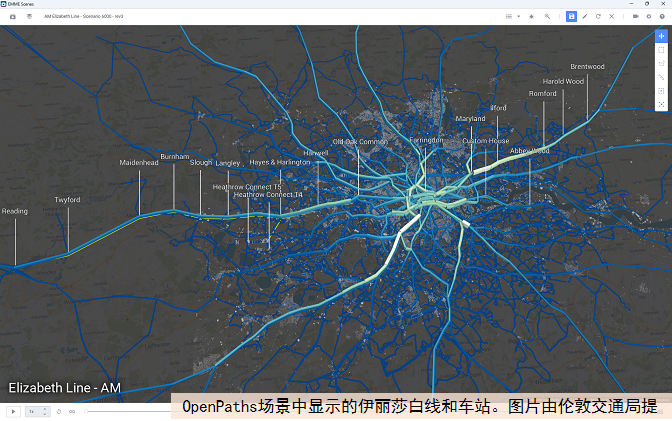
Task: Select the zoom-to-selection box tool
Action: tap(661, 91)
